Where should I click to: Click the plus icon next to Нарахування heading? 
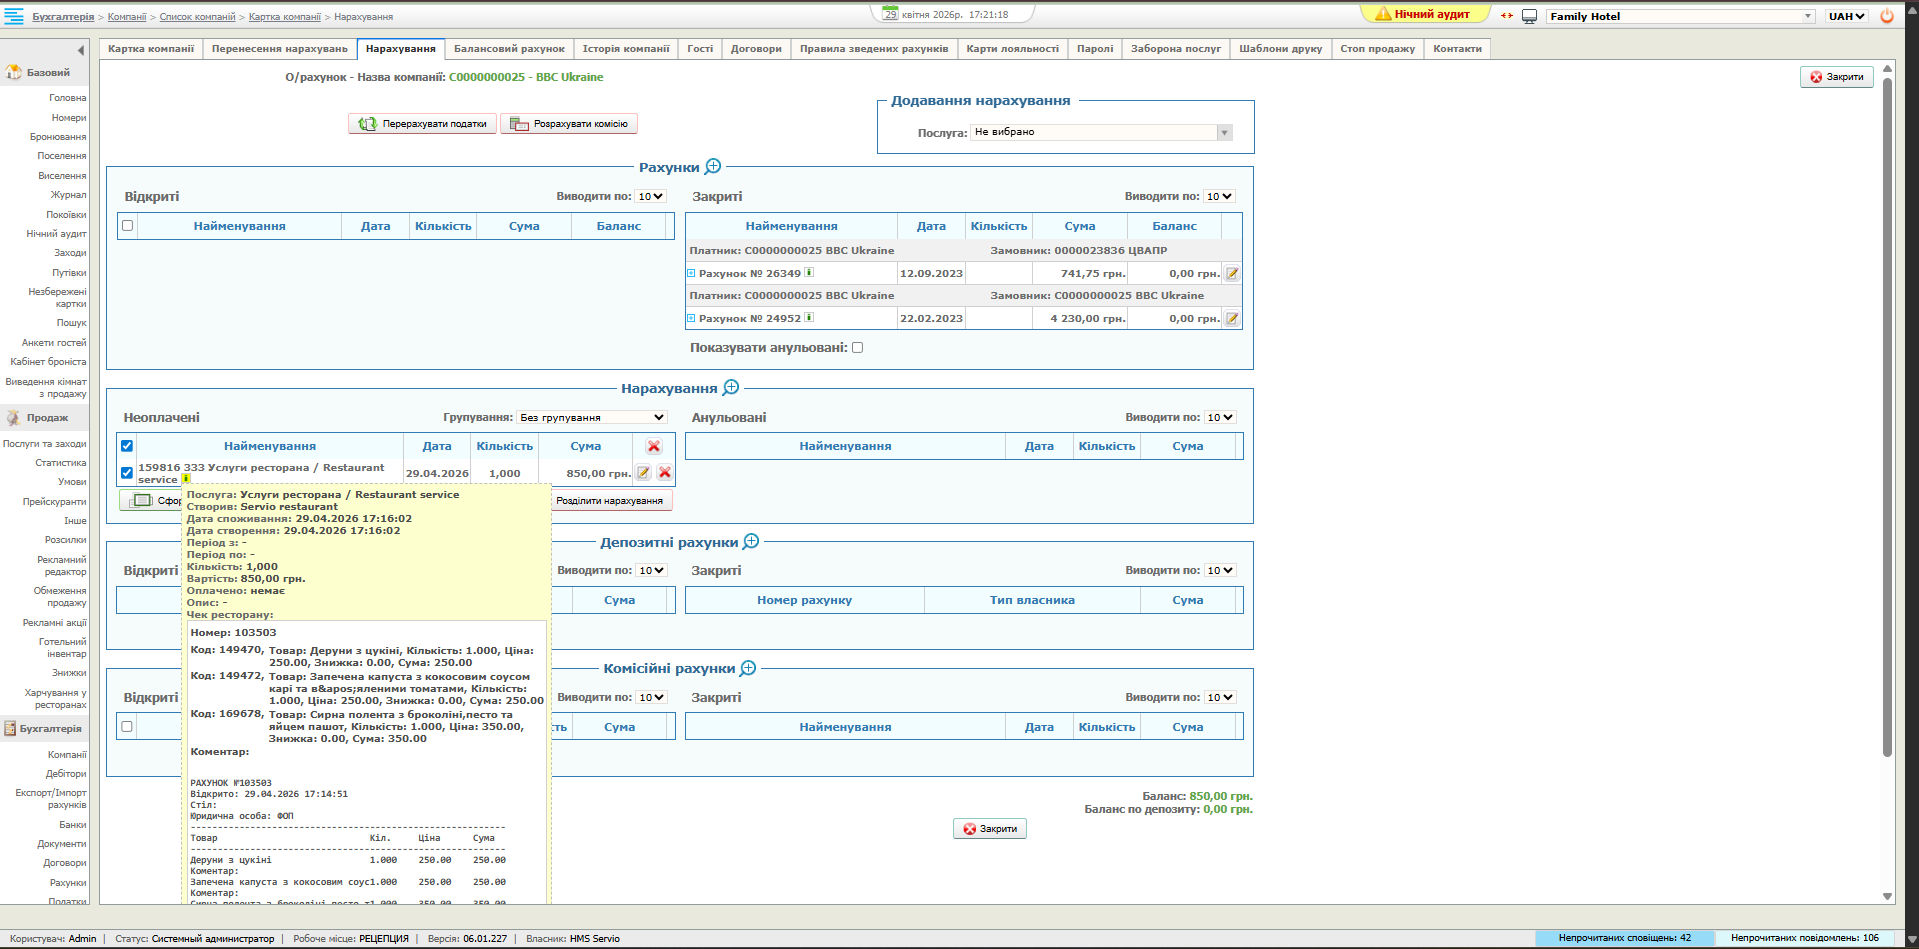click(x=731, y=387)
